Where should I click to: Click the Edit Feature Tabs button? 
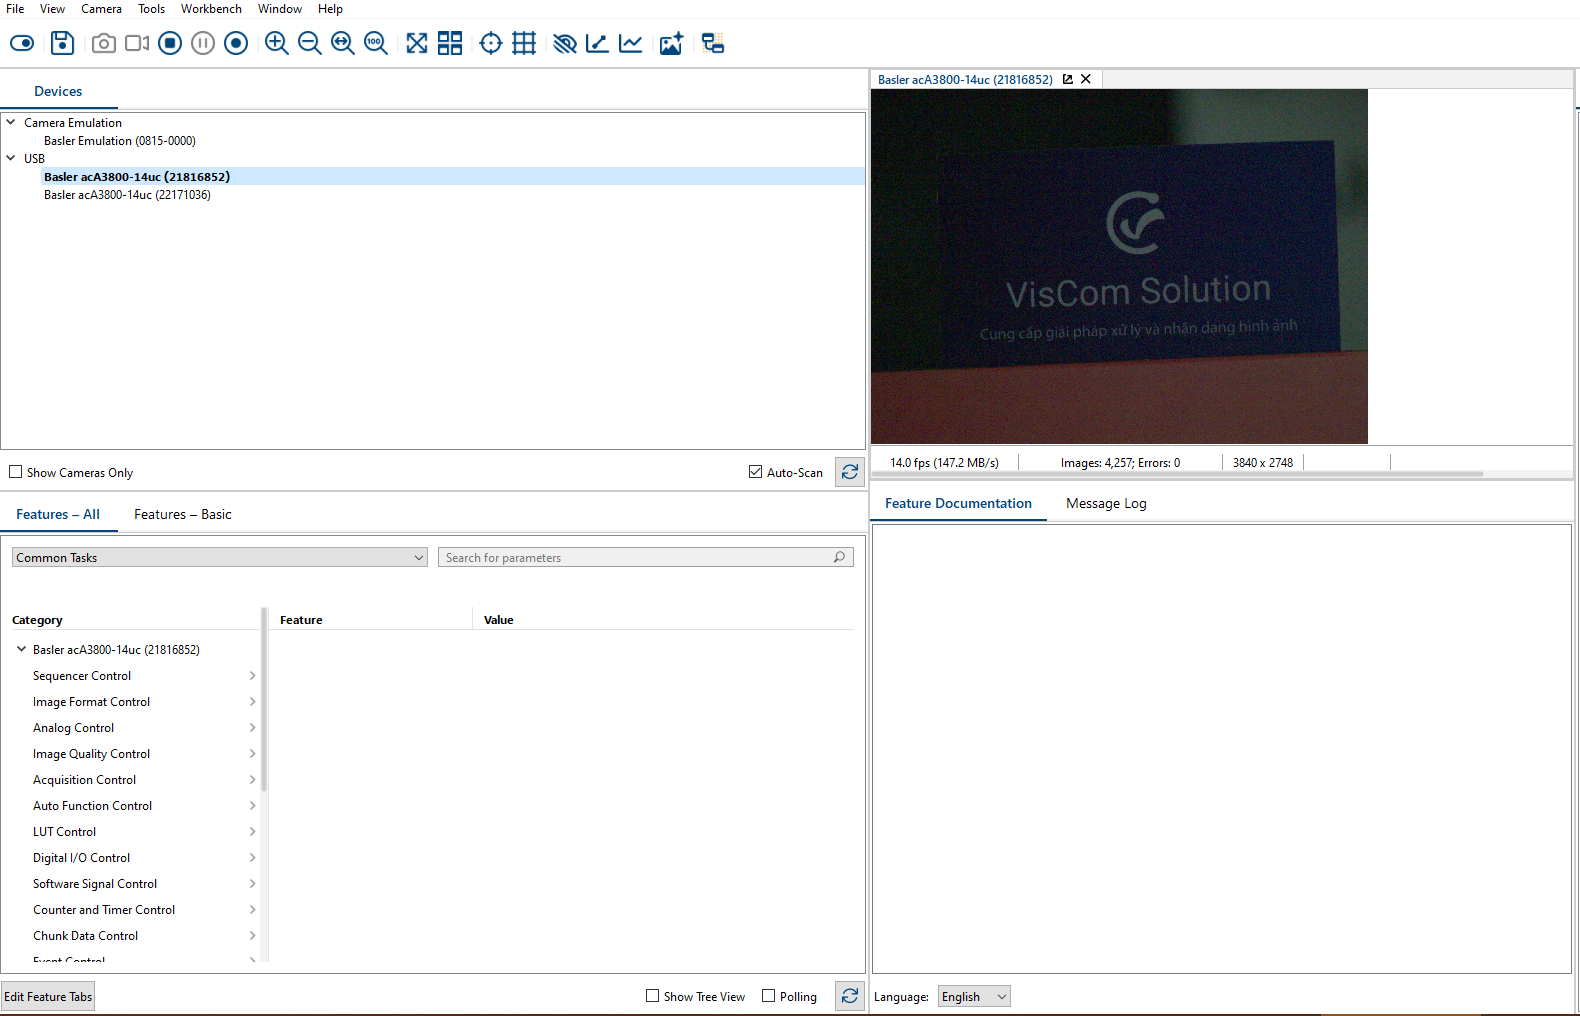click(x=48, y=997)
